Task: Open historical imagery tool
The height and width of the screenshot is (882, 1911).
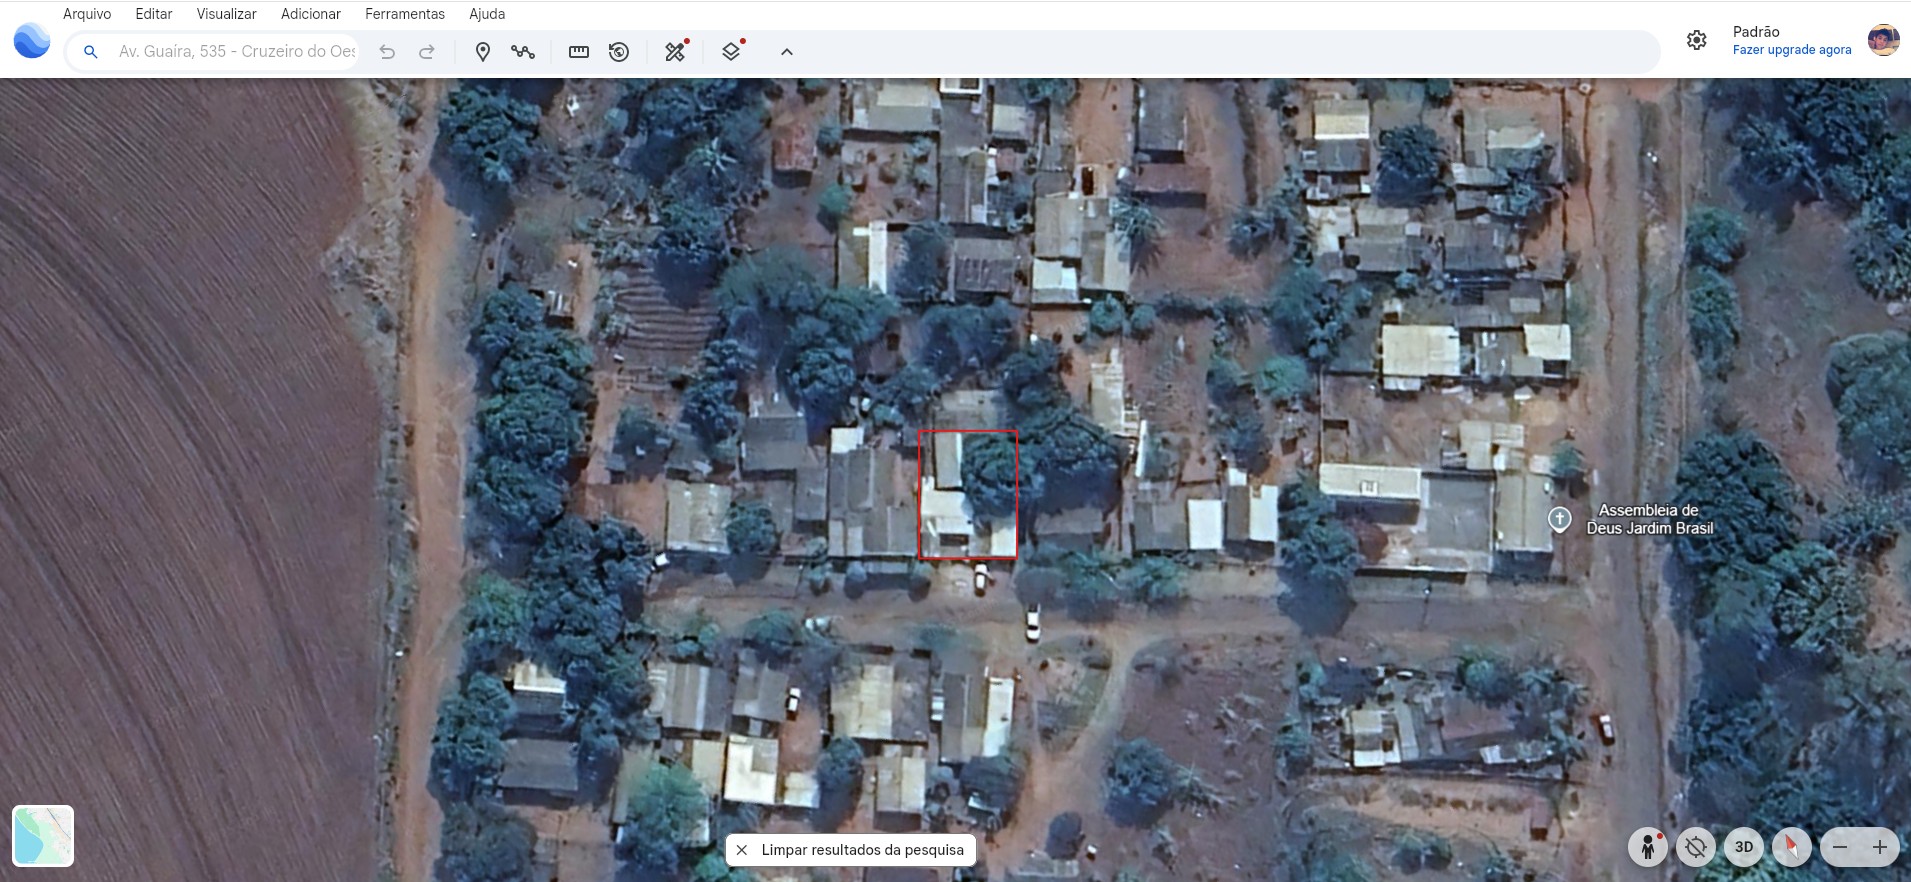Action: pyautogui.click(x=619, y=52)
